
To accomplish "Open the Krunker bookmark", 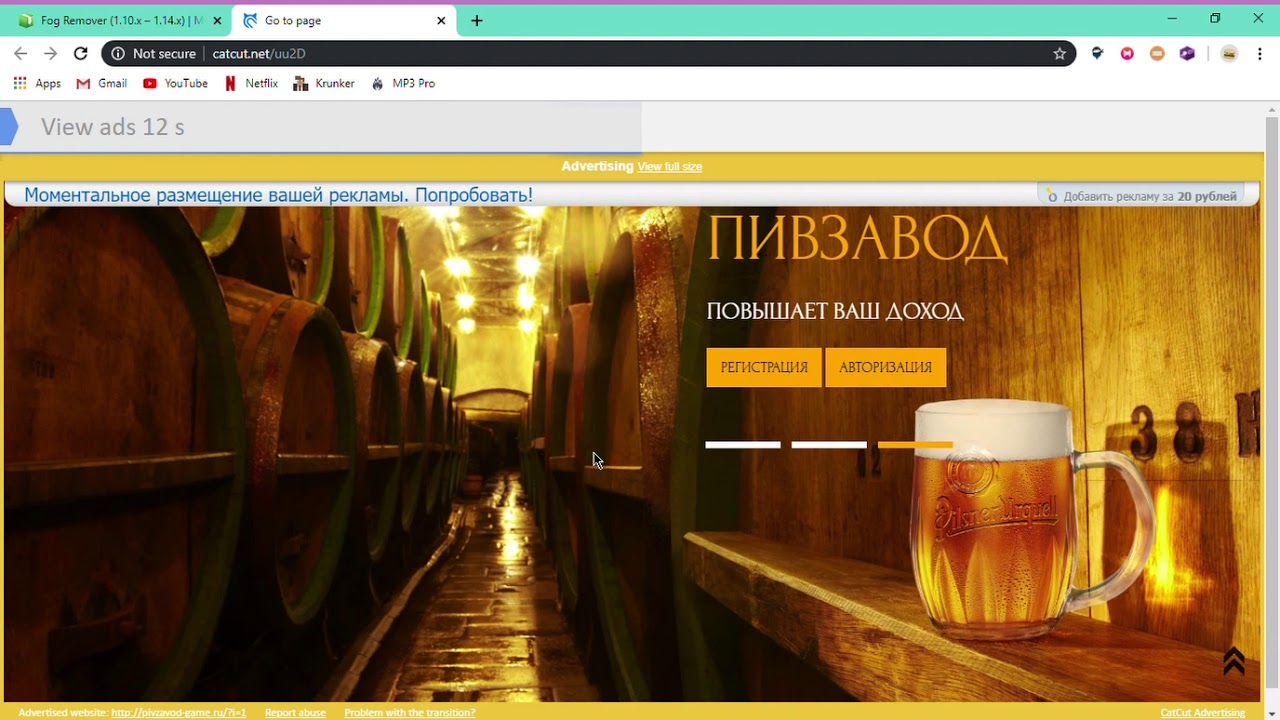I will 324,84.
